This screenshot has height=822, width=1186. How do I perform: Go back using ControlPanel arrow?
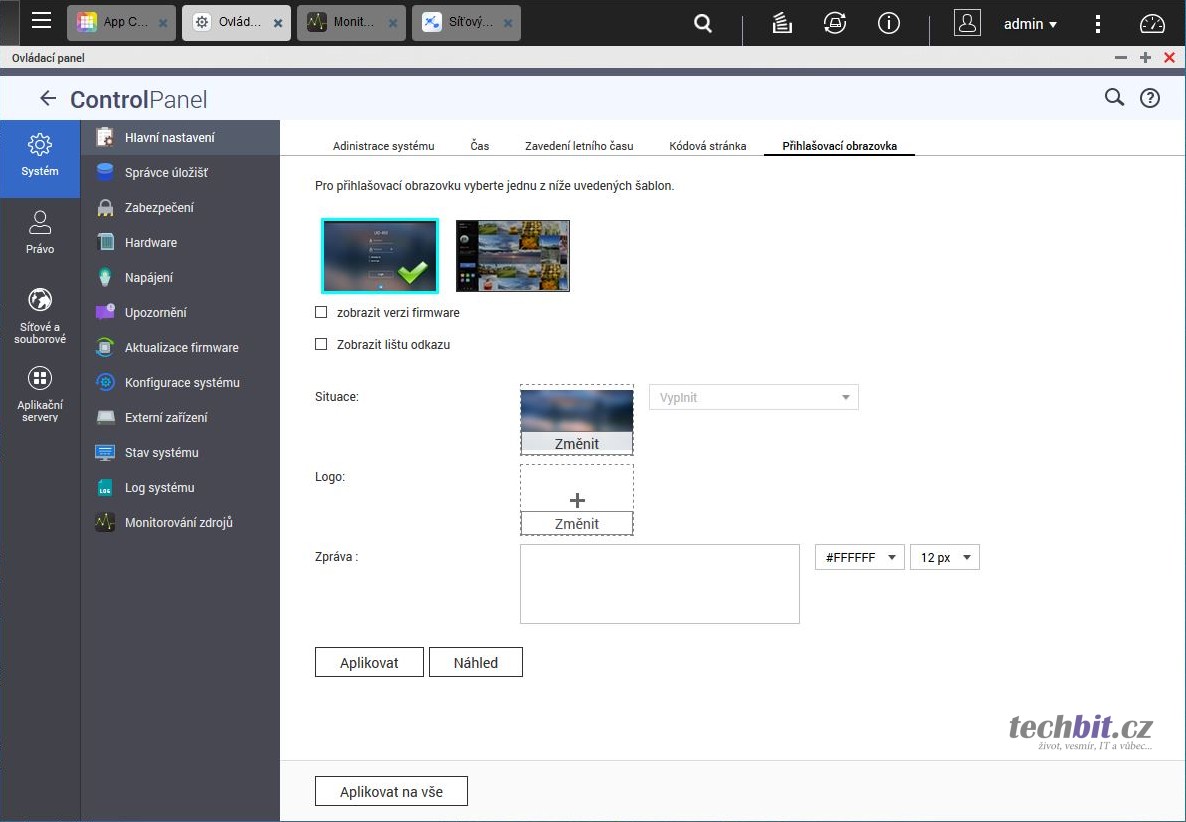(47, 98)
